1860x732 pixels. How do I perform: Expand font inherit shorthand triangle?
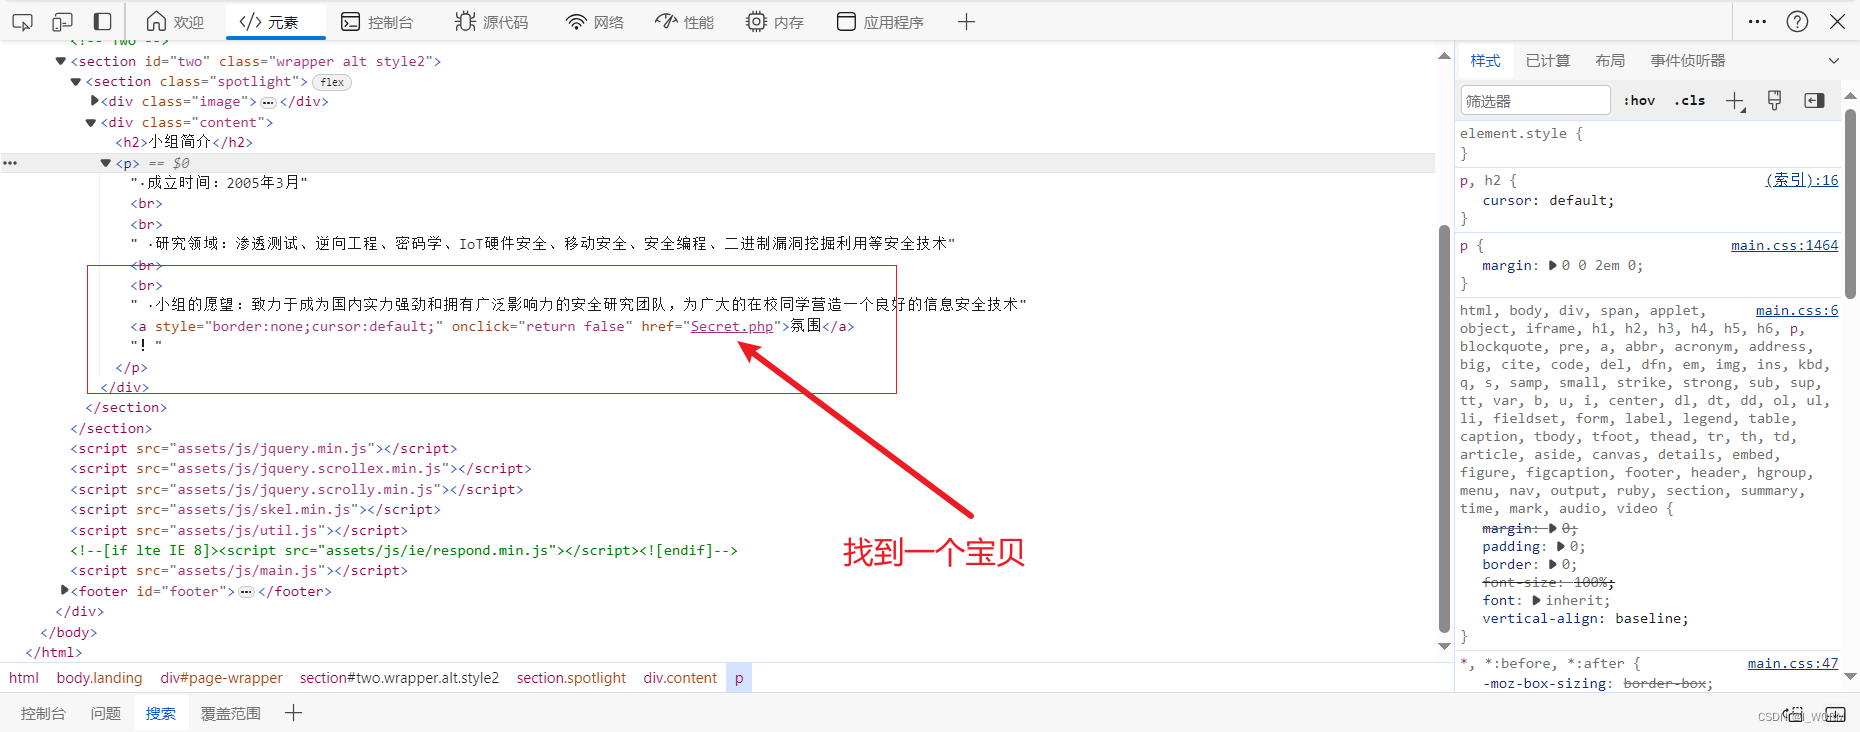point(1536,600)
